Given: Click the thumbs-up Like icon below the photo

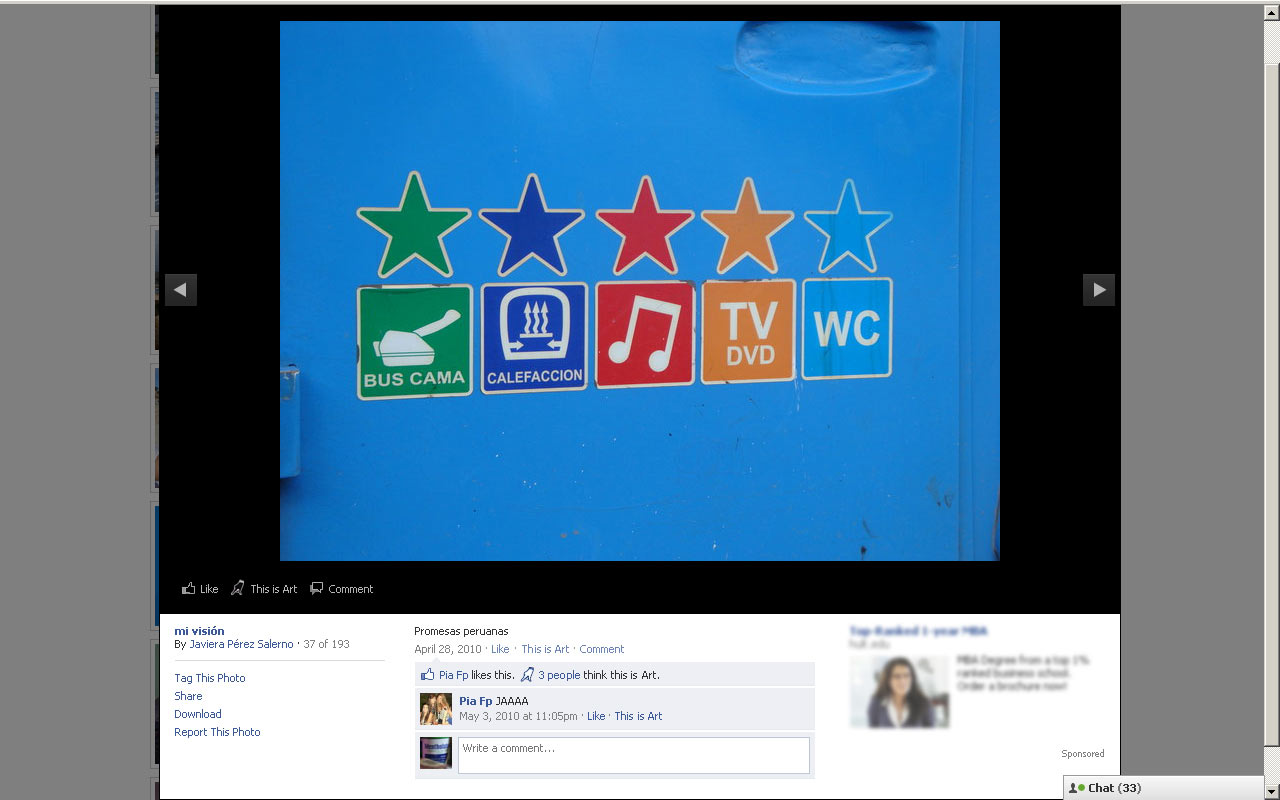Looking at the screenshot, I should click(x=189, y=589).
